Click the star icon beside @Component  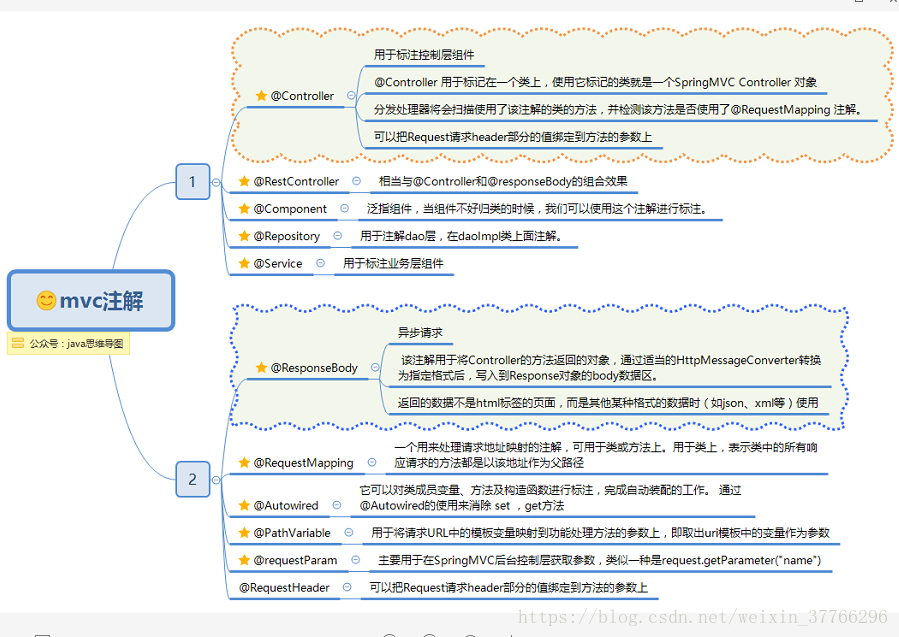point(244,209)
